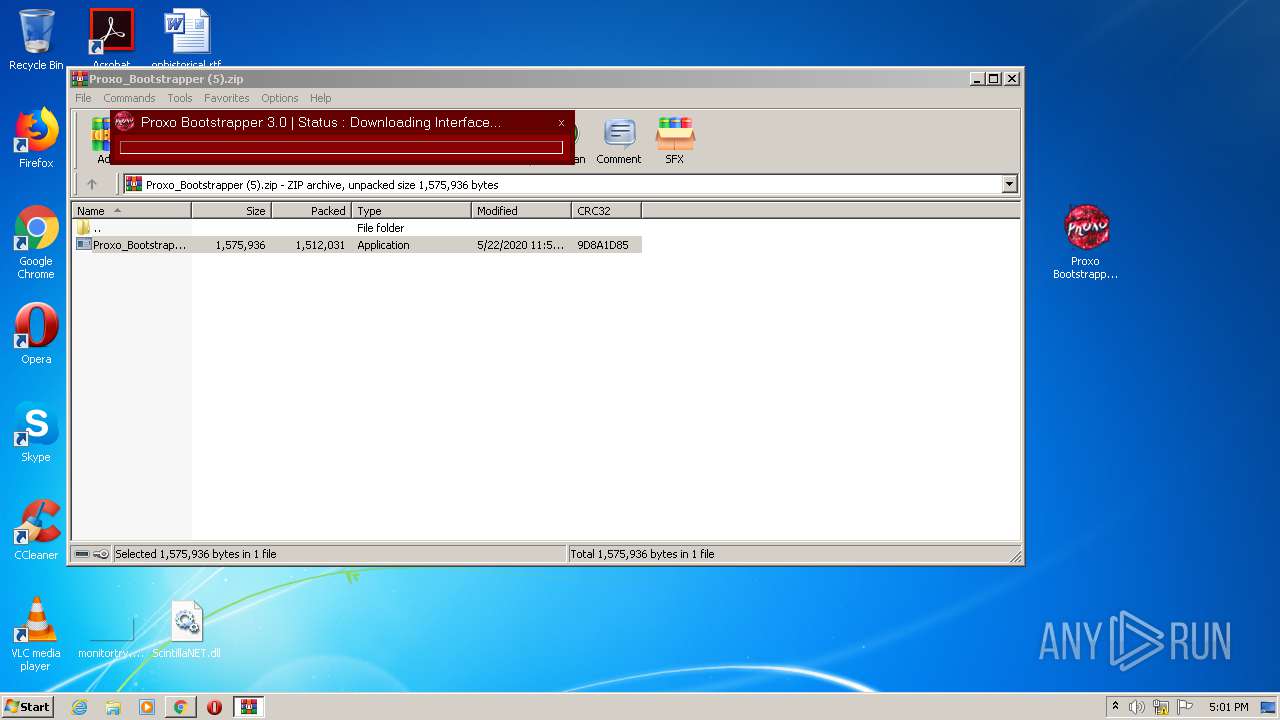Image resolution: width=1280 pixels, height=720 pixels.
Task: Open the Help menu
Action: pyautogui.click(x=320, y=98)
